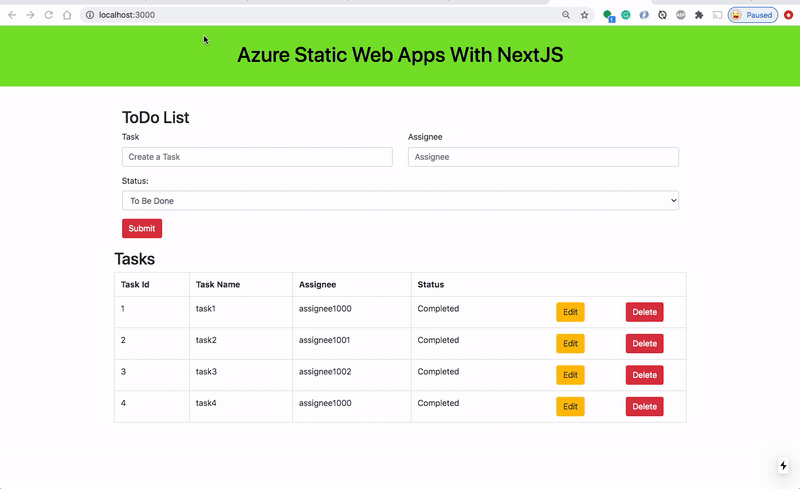Image resolution: width=800 pixels, height=489 pixels.
Task: Submit the new task form
Action: (x=142, y=228)
